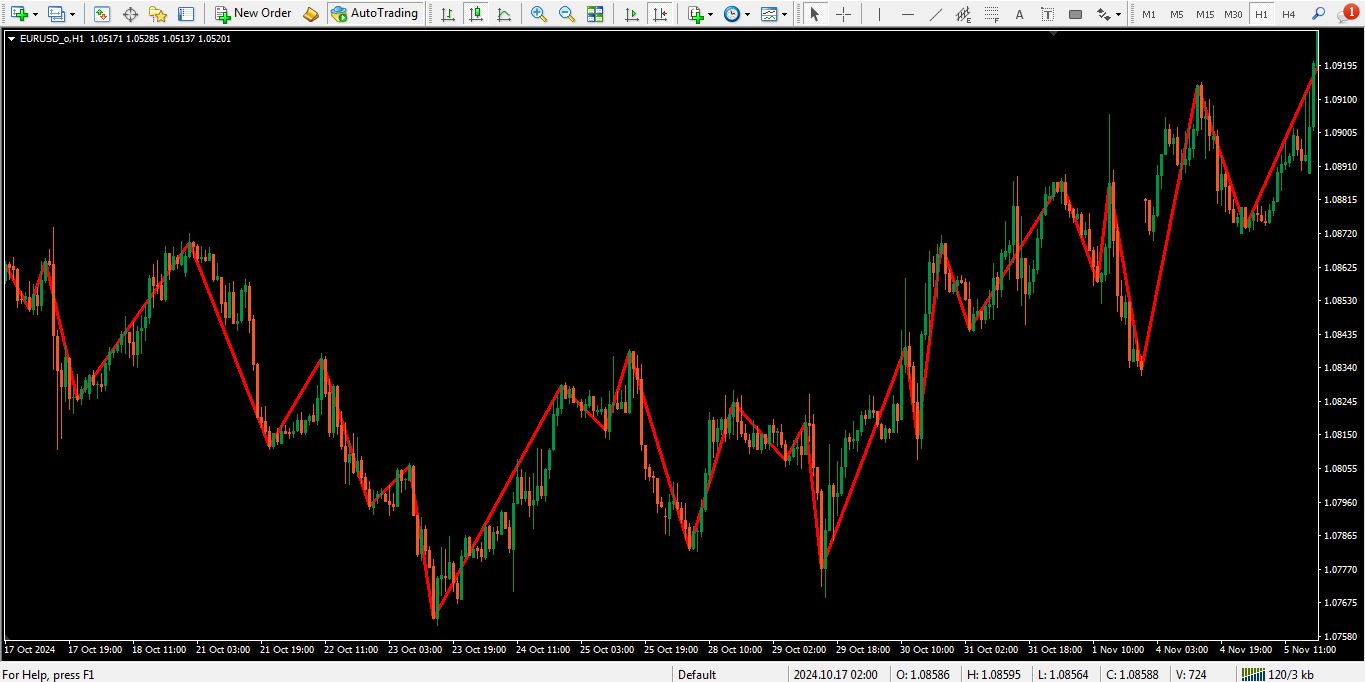Image resolution: width=1365 pixels, height=682 pixels.
Task: Expand the Profiles dropdown arrow
Action: pos(72,15)
